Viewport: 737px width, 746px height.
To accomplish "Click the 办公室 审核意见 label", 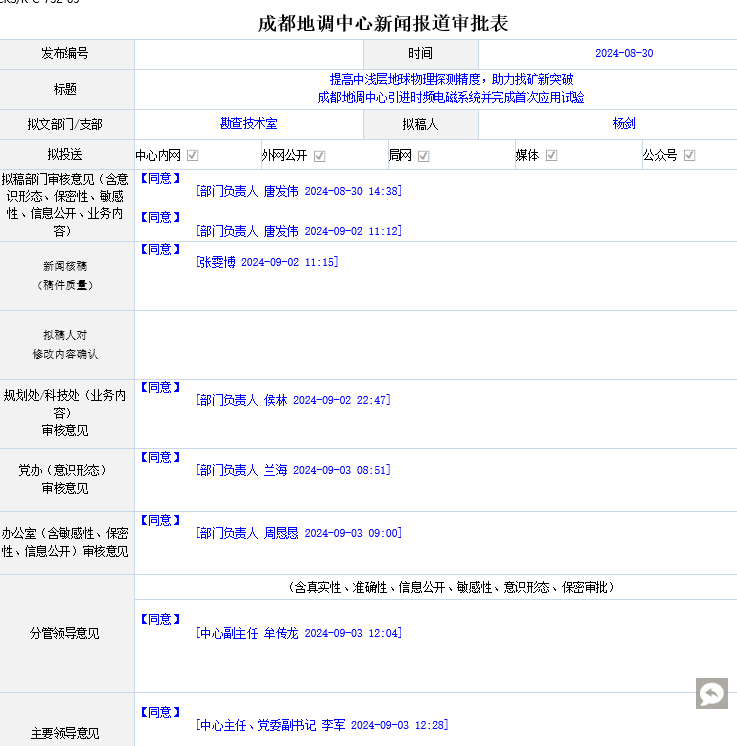I will point(65,542).
